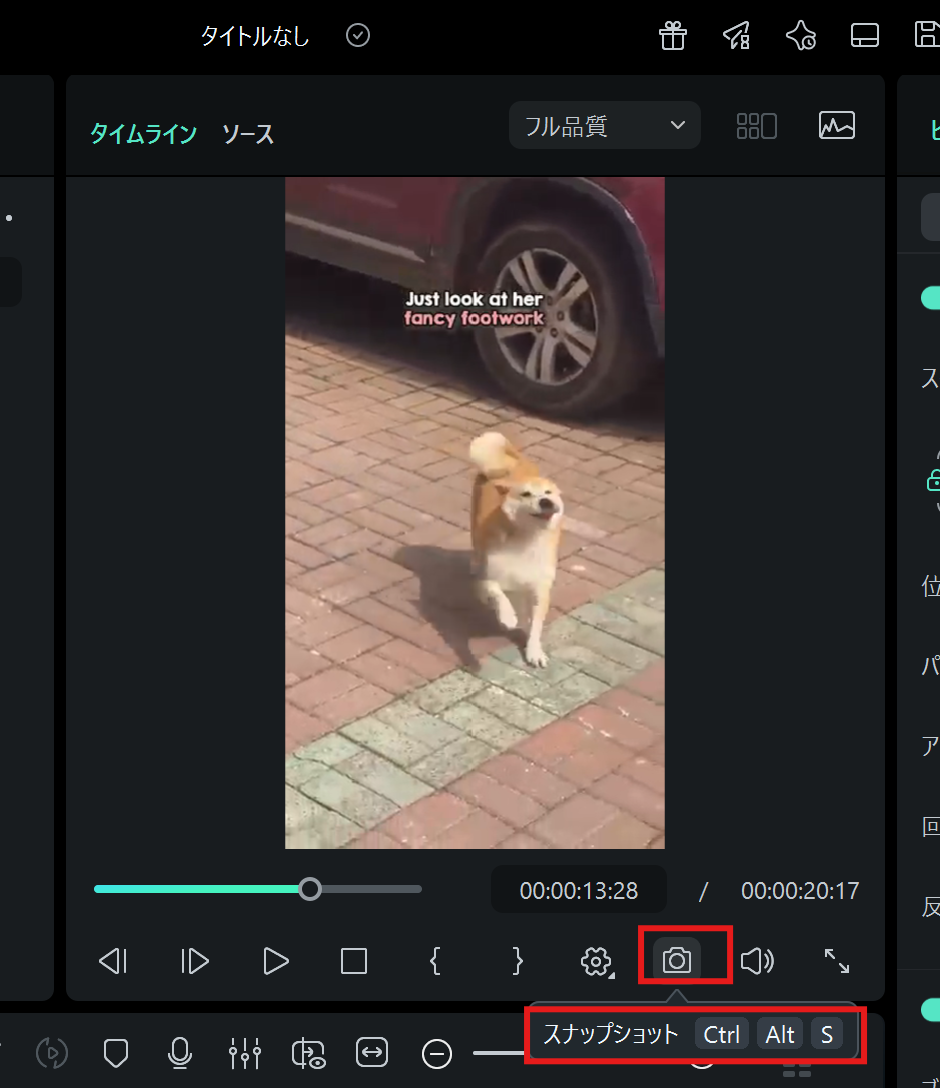
Task: Step back one frame
Action: click(x=113, y=961)
